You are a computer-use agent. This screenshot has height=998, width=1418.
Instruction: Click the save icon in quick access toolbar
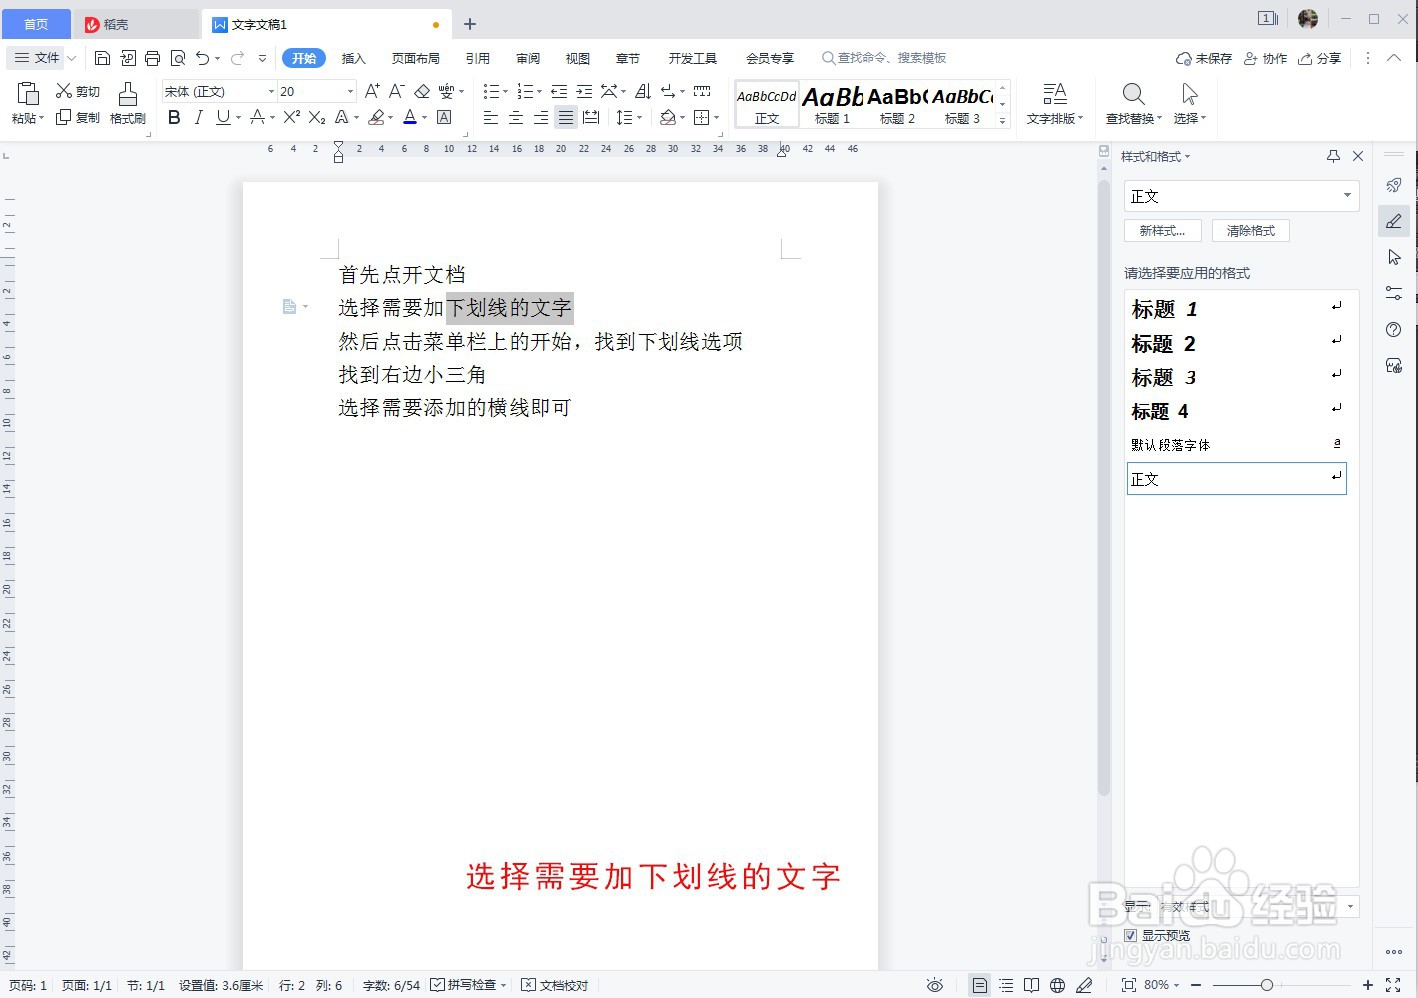pyautogui.click(x=102, y=58)
